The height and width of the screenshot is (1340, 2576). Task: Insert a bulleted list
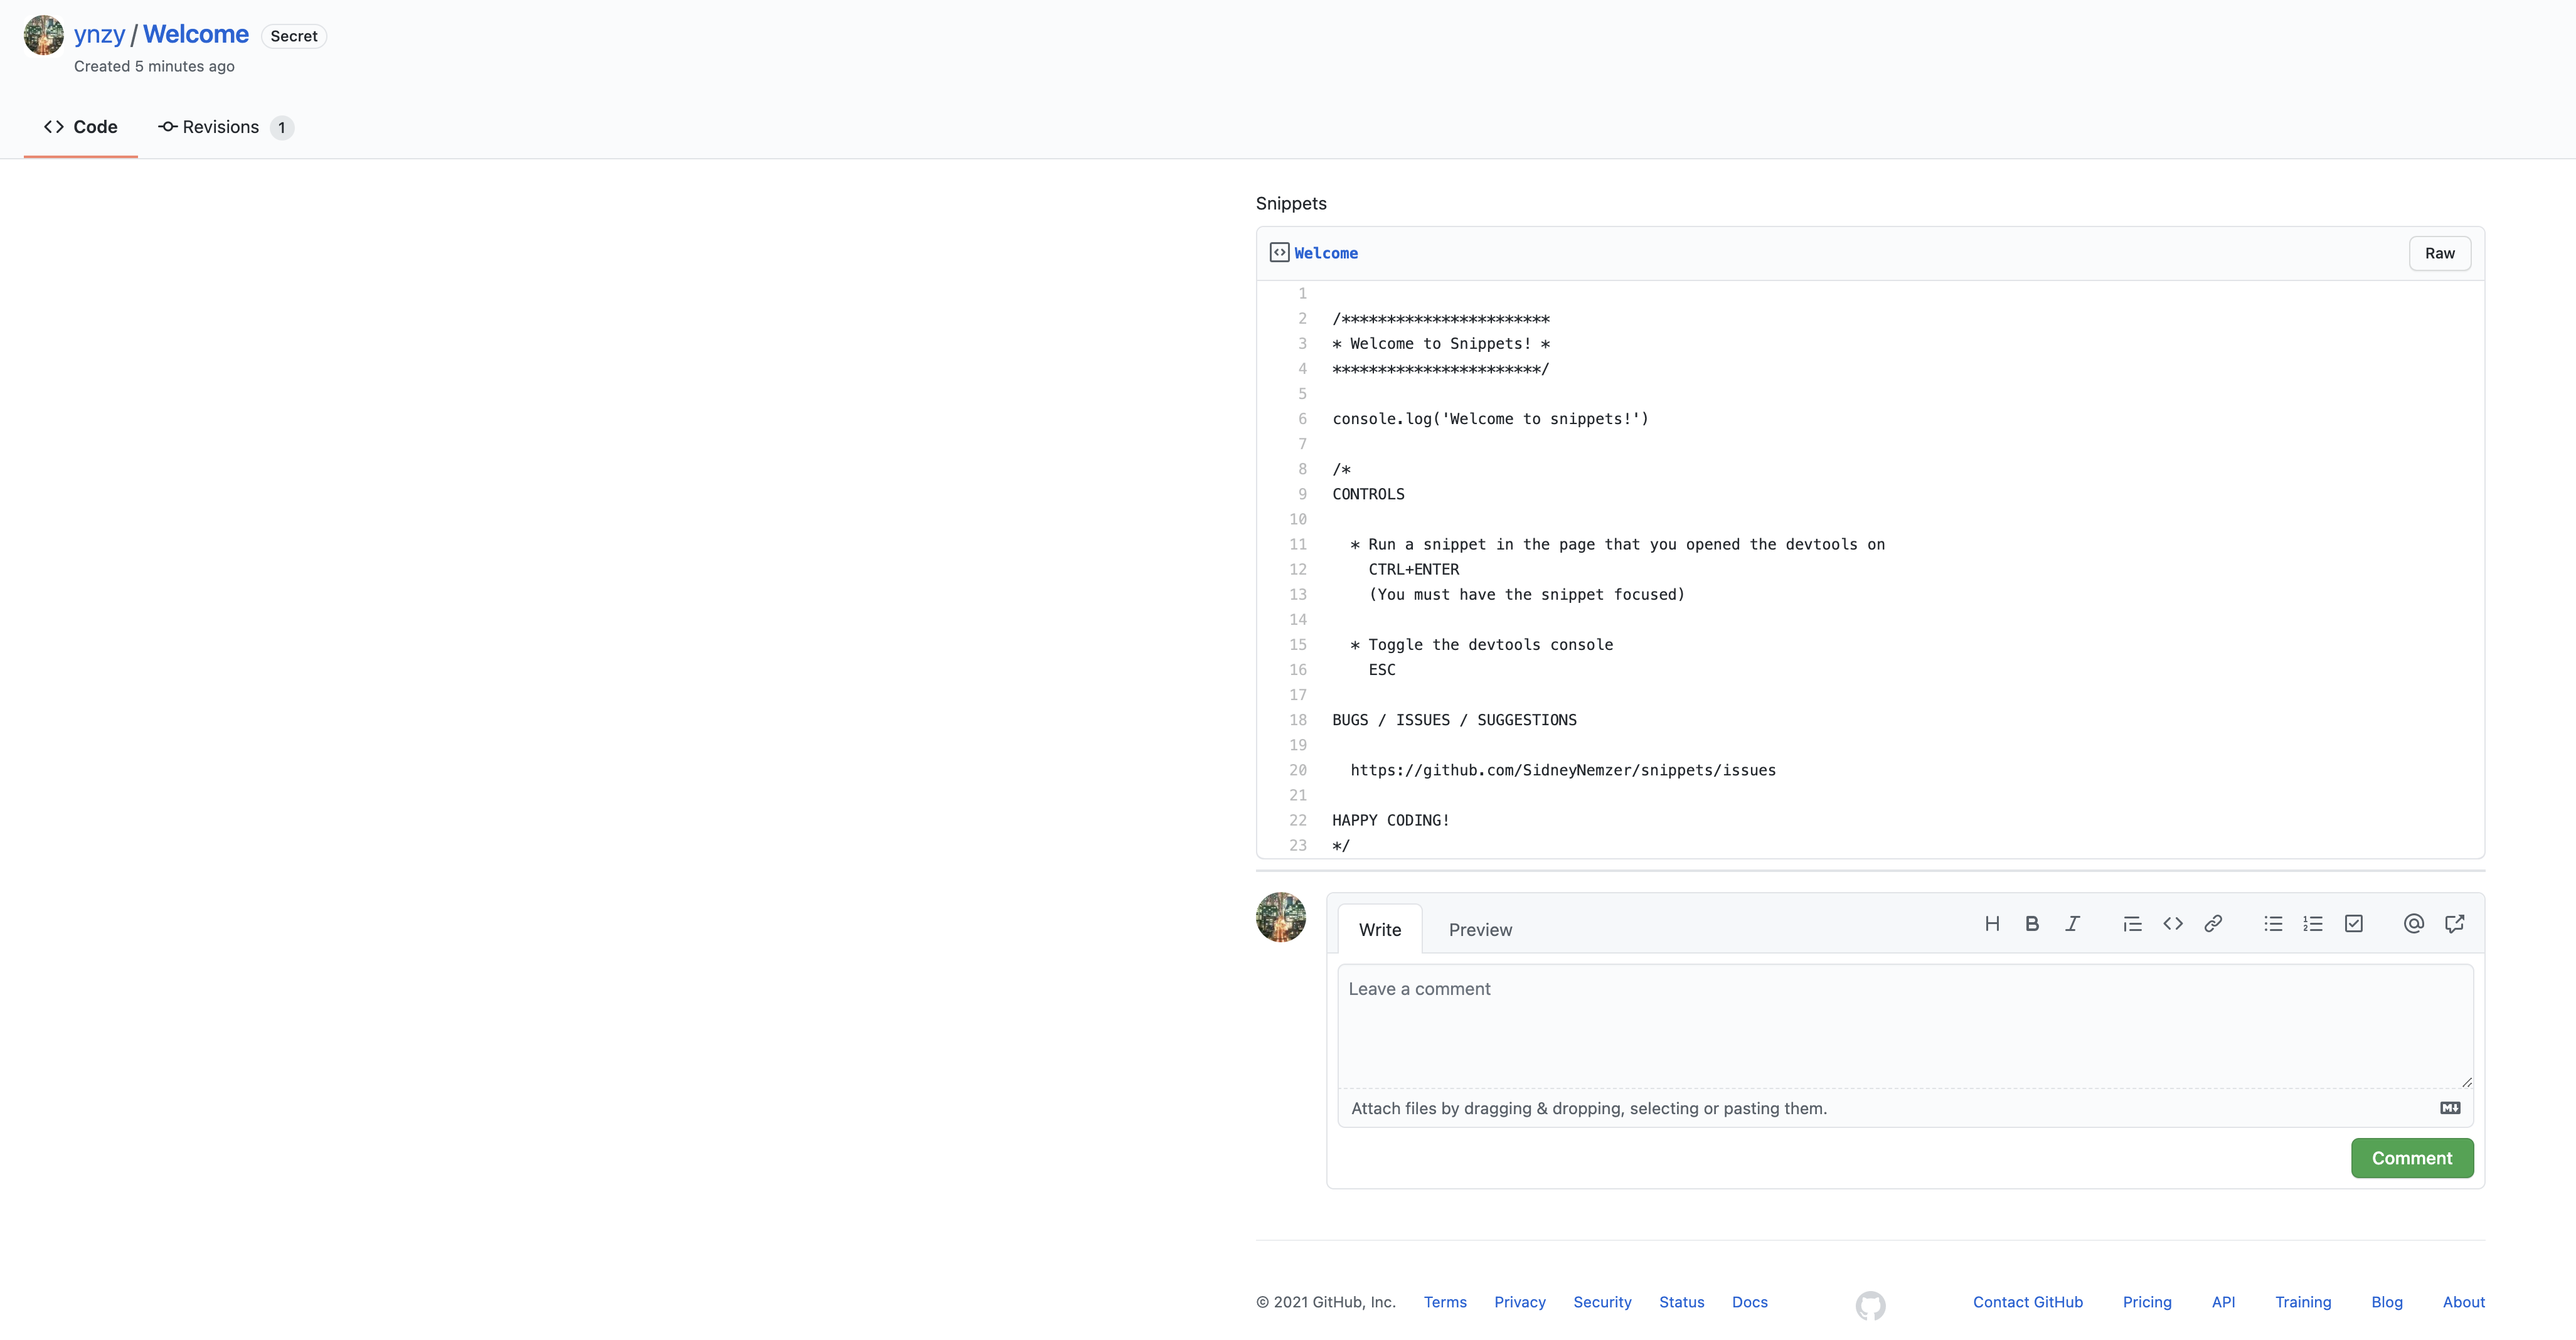[x=2273, y=924]
